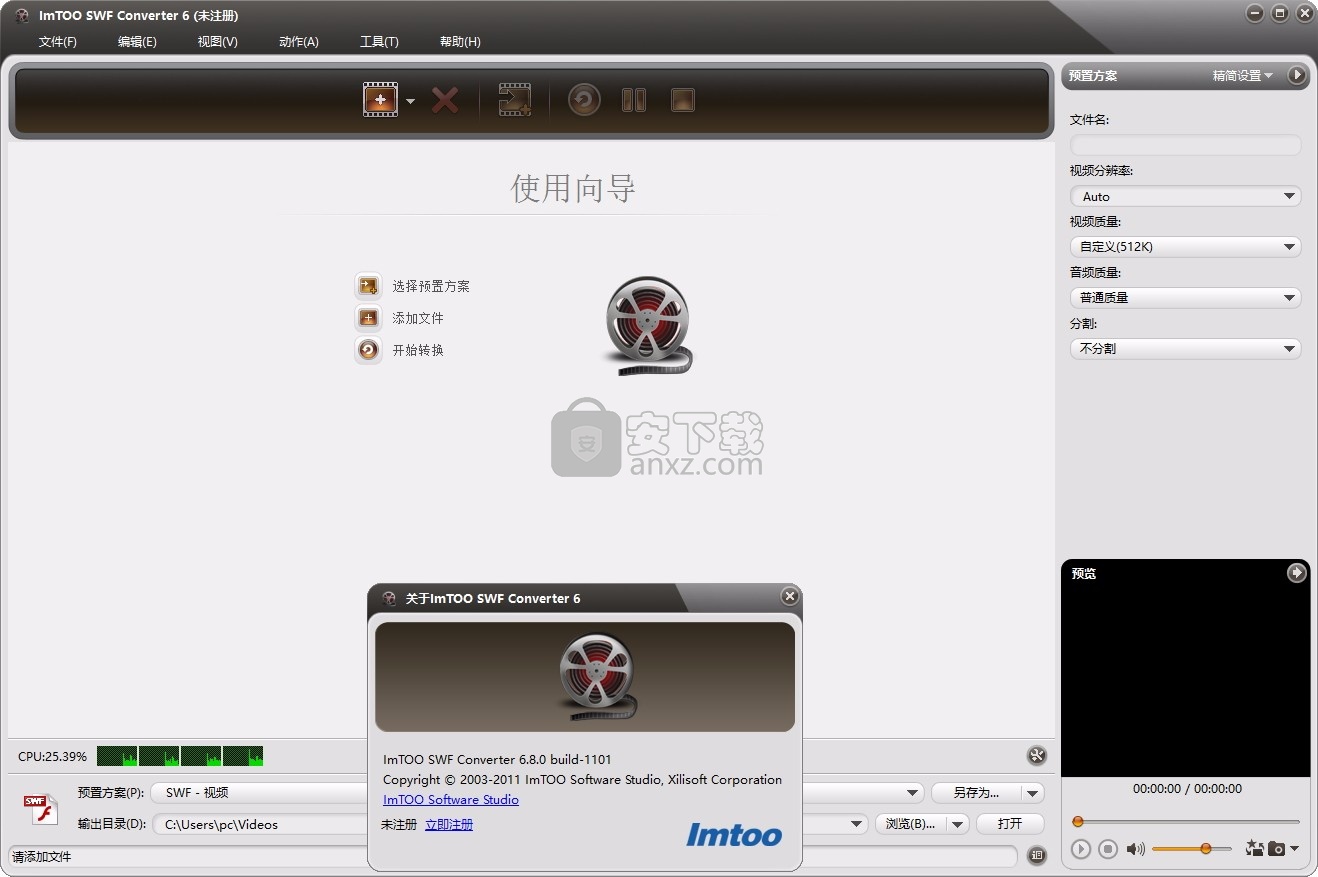Open the 文件(F) menu

(58, 41)
